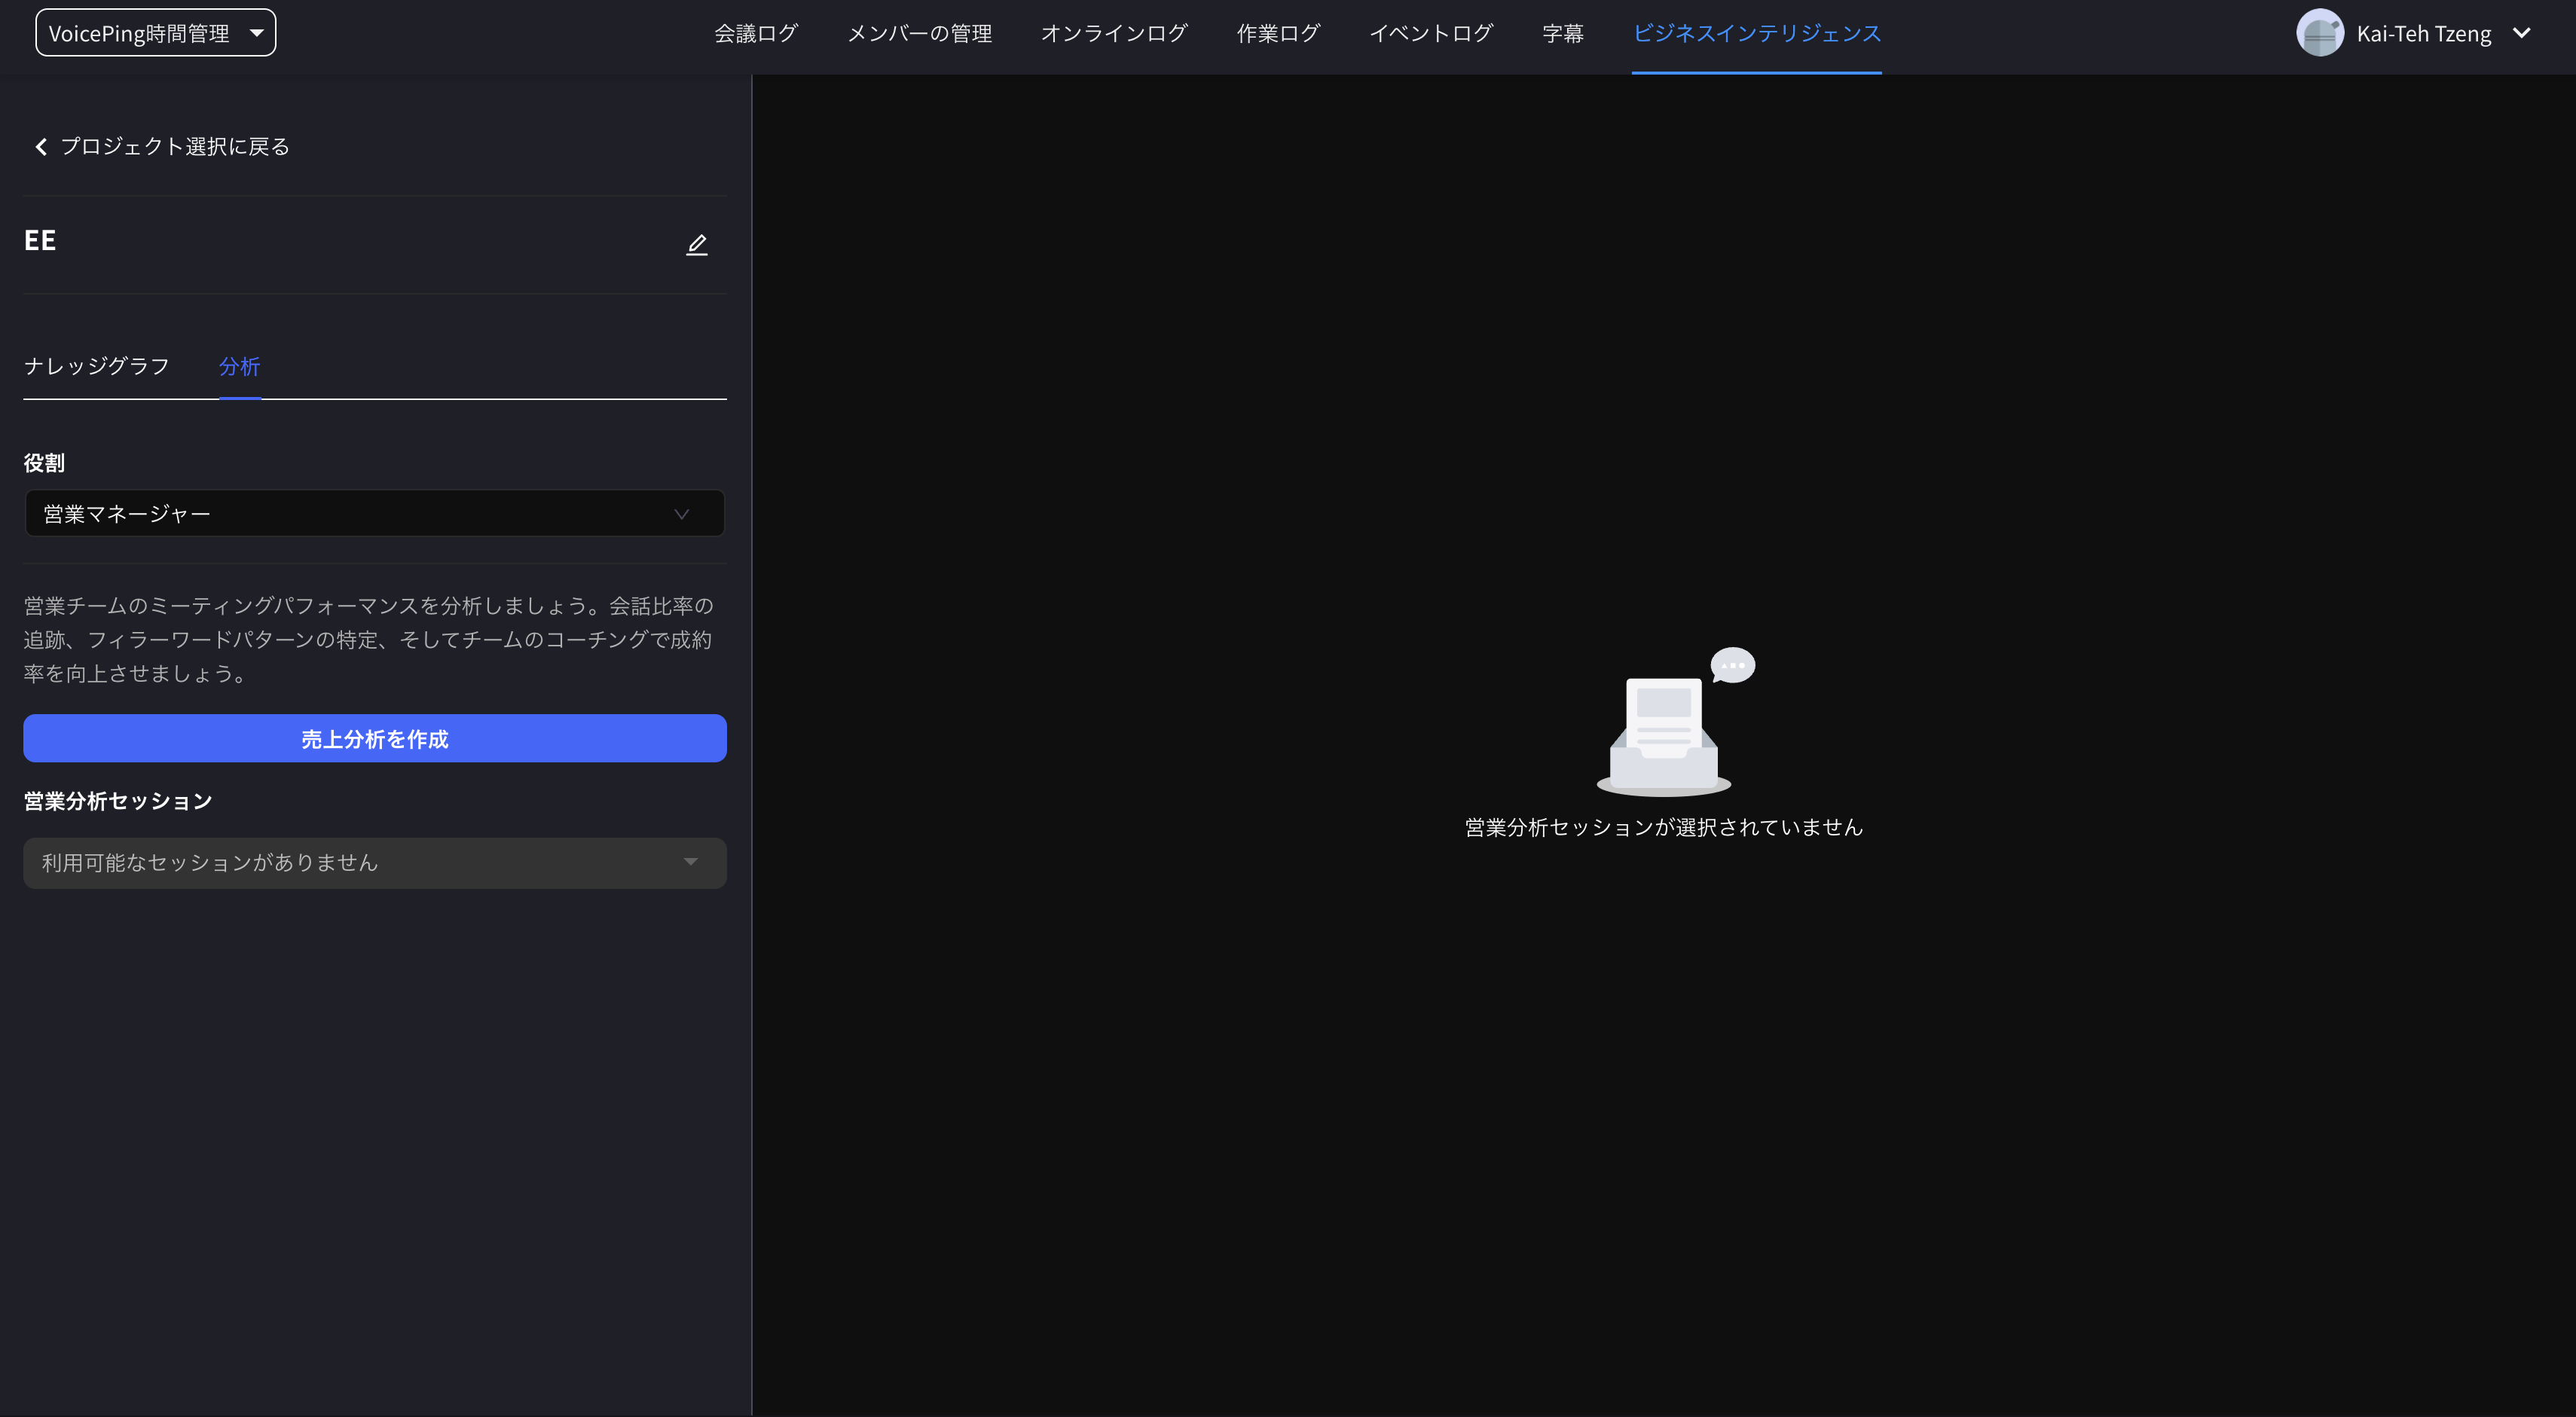Click the back chevron icon beside プロジェクト選択に戻る
This screenshot has height=1417, width=2576.
40,146
